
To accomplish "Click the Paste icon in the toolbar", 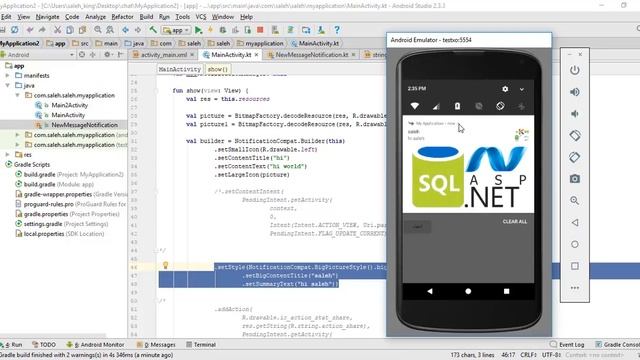I will tap(82, 30).
